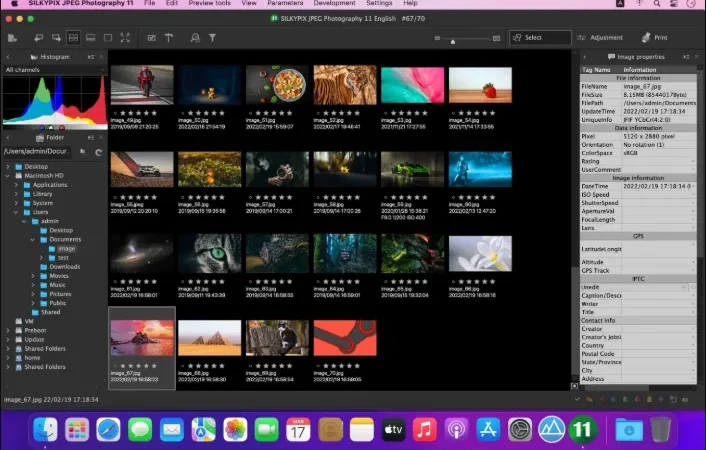Click the next image arrow icon
Image resolution: width=706 pixels, height=450 pixels.
click(x=56, y=38)
